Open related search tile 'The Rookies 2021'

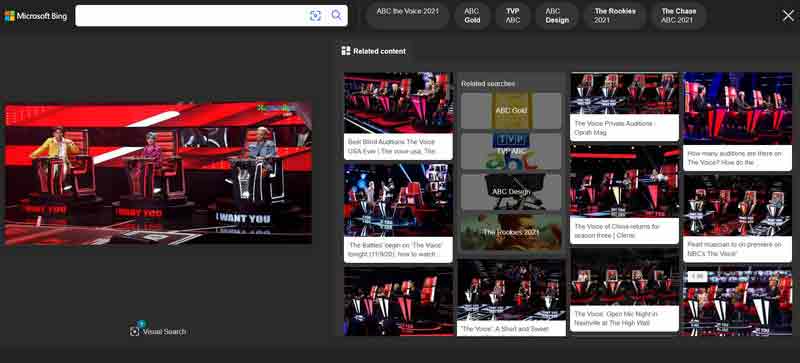click(511, 233)
